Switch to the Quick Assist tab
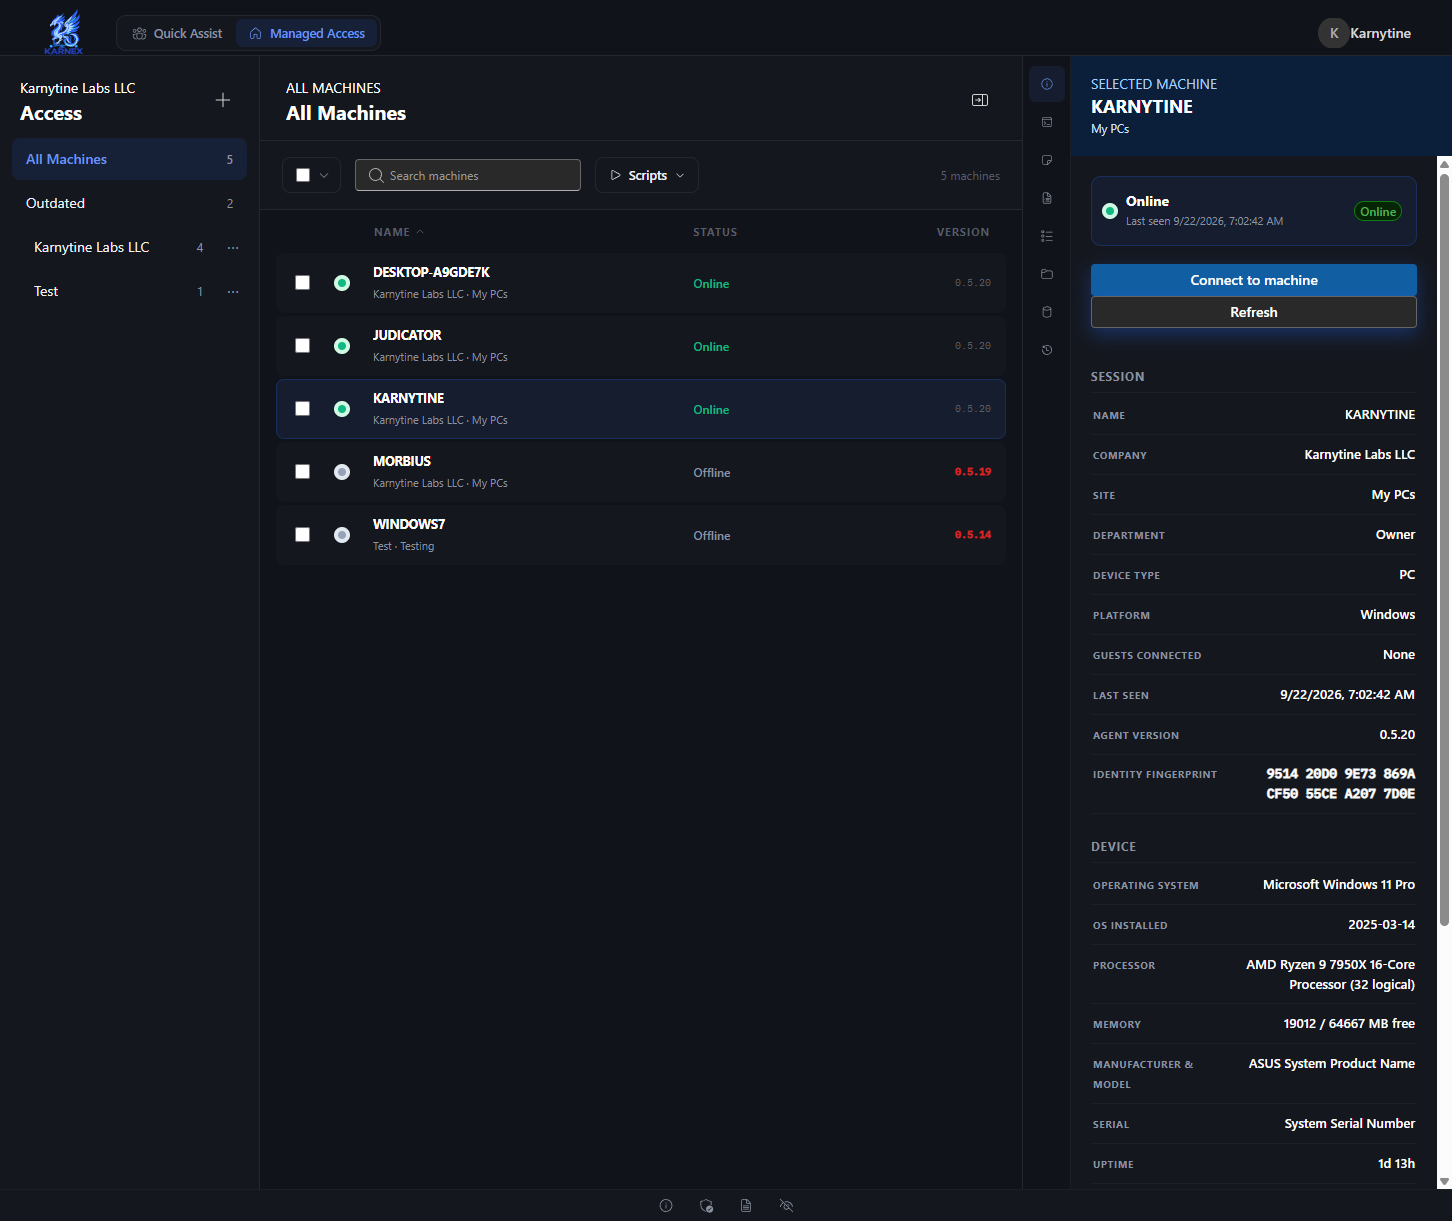Viewport: 1452px width, 1221px height. click(177, 33)
